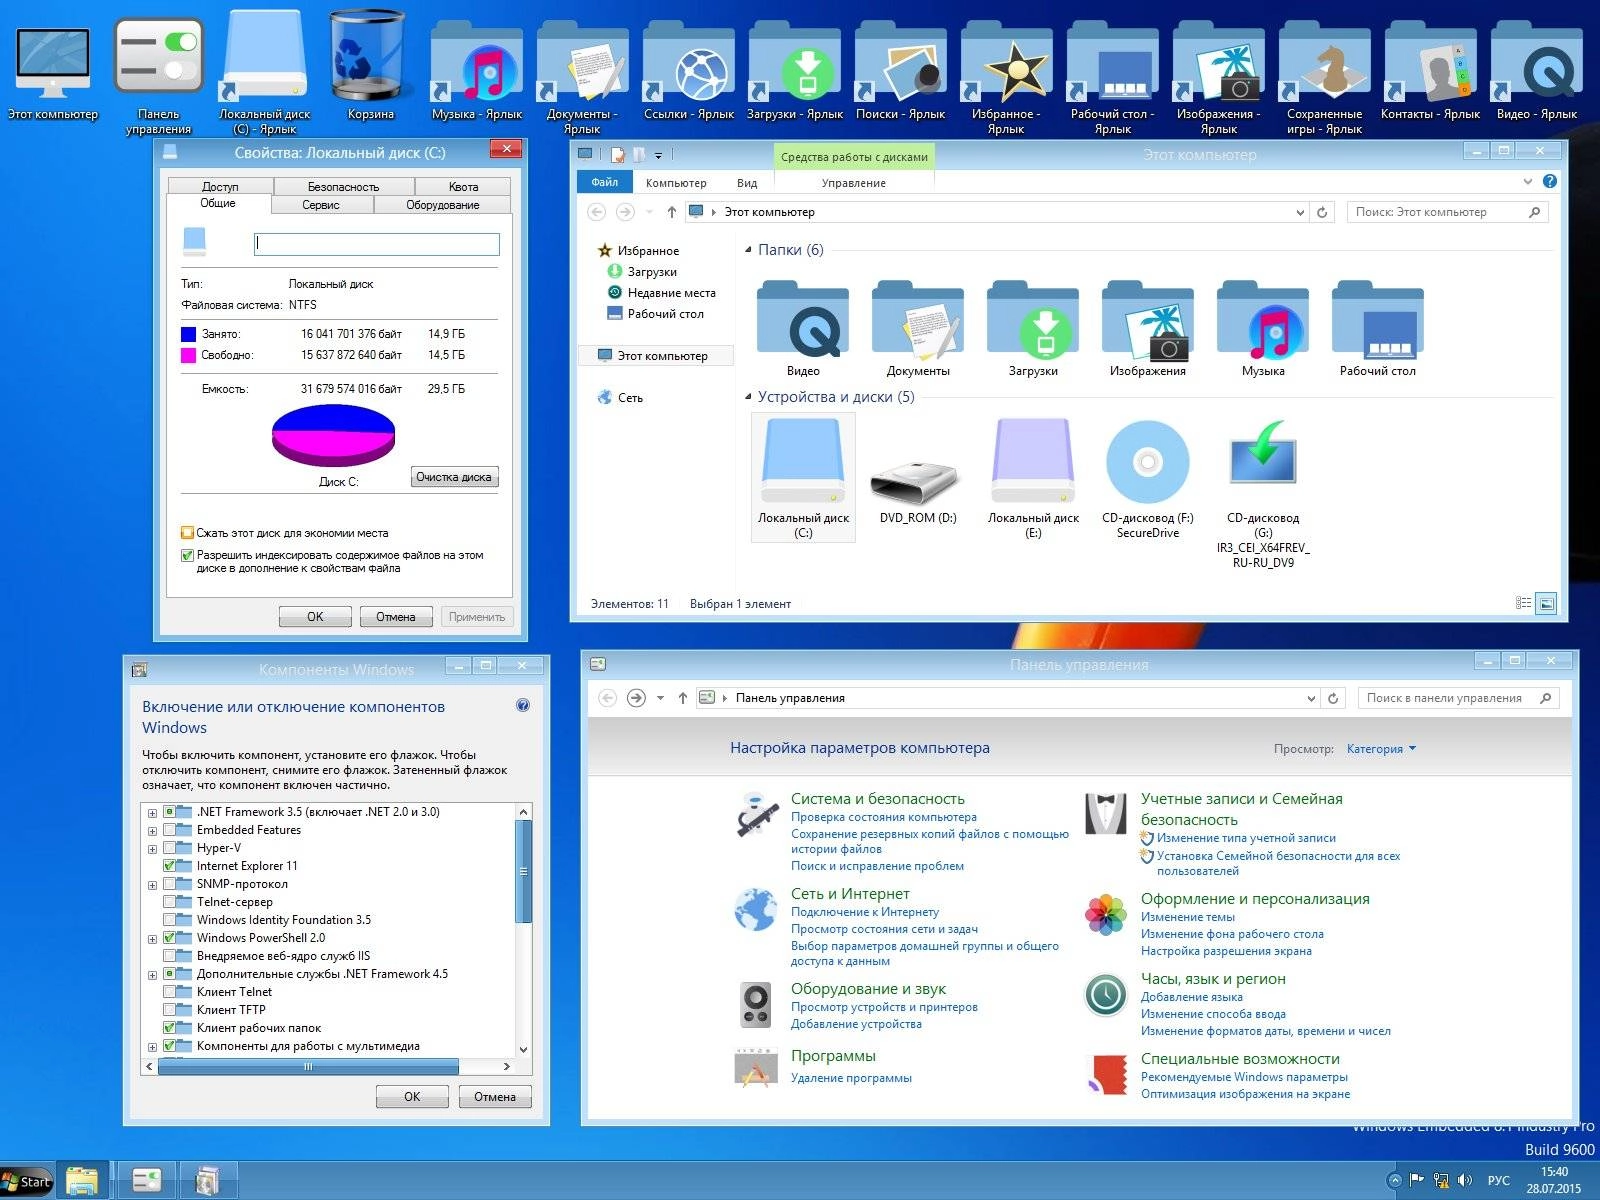Open the Категория view dropdown
This screenshot has width=1600, height=1200.
[x=1381, y=749]
